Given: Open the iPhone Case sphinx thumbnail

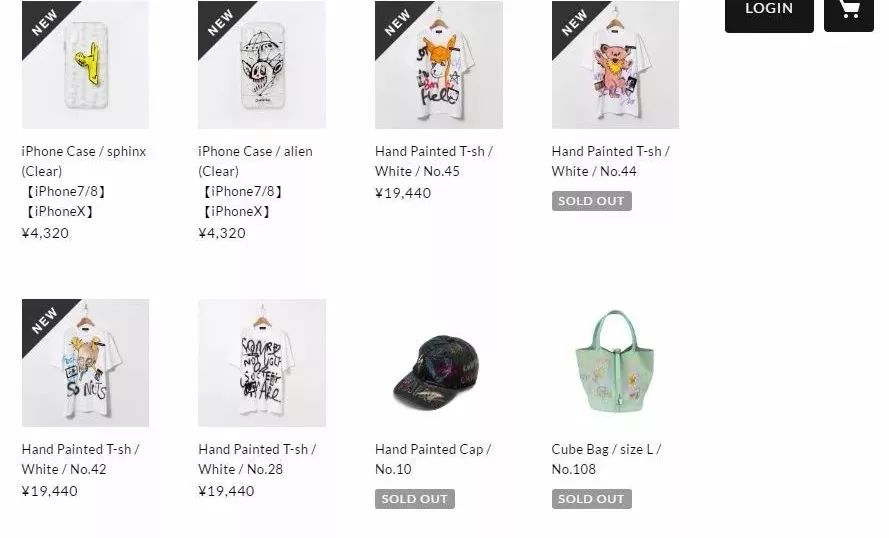Looking at the screenshot, I should (x=85, y=65).
